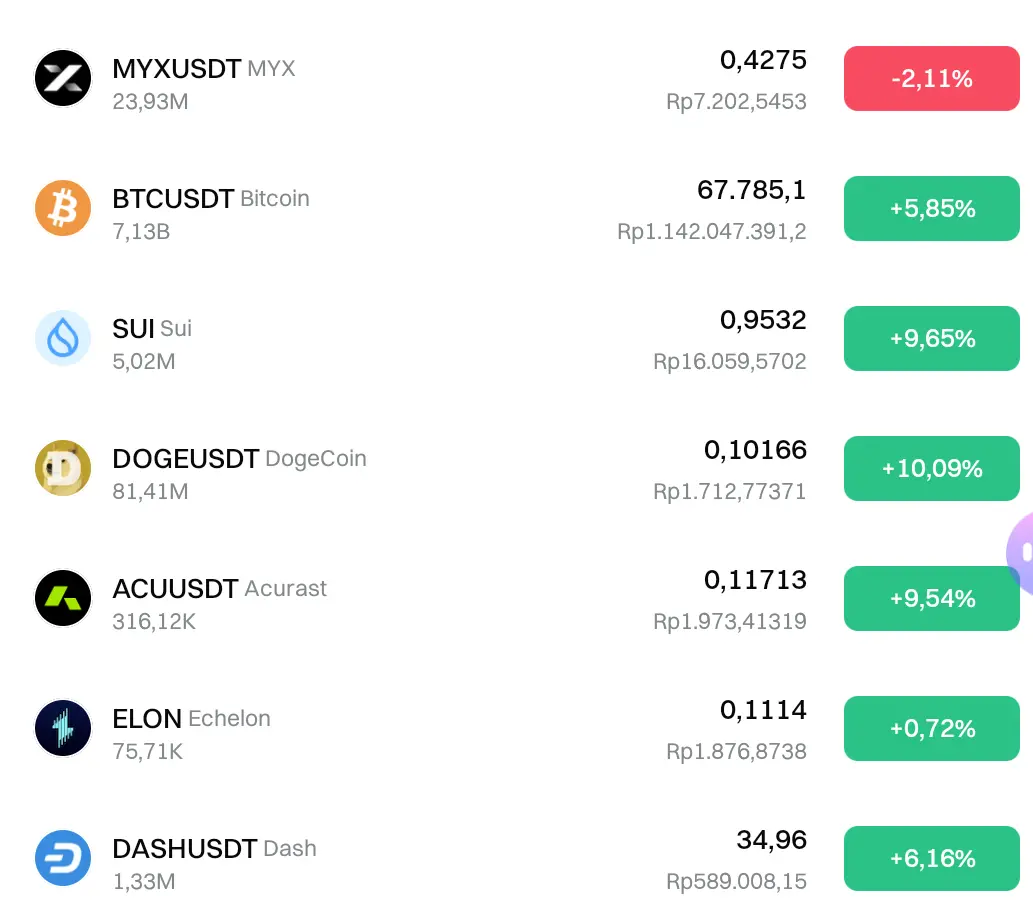Tap the DogeCoin shiba icon
This screenshot has width=1033, height=911.
(63, 468)
